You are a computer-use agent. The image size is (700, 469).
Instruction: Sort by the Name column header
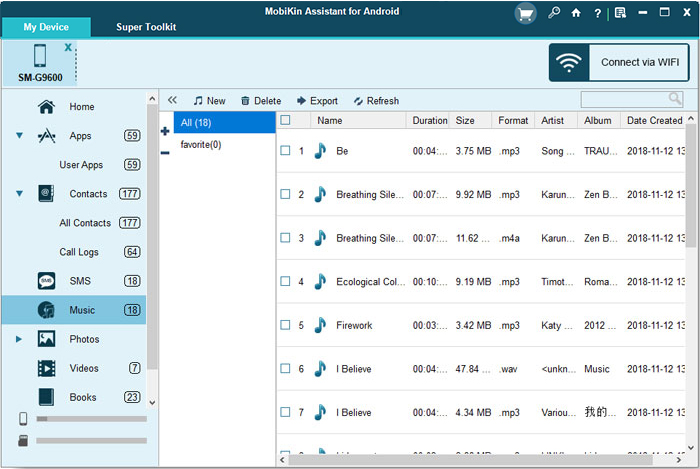[358, 120]
